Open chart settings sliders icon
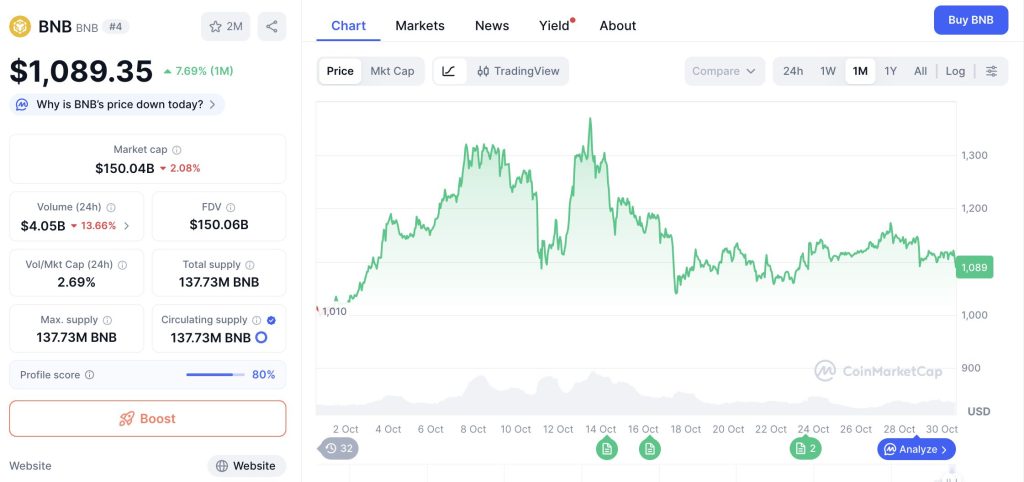Viewport: 1024px width, 482px height. pyautogui.click(x=991, y=71)
